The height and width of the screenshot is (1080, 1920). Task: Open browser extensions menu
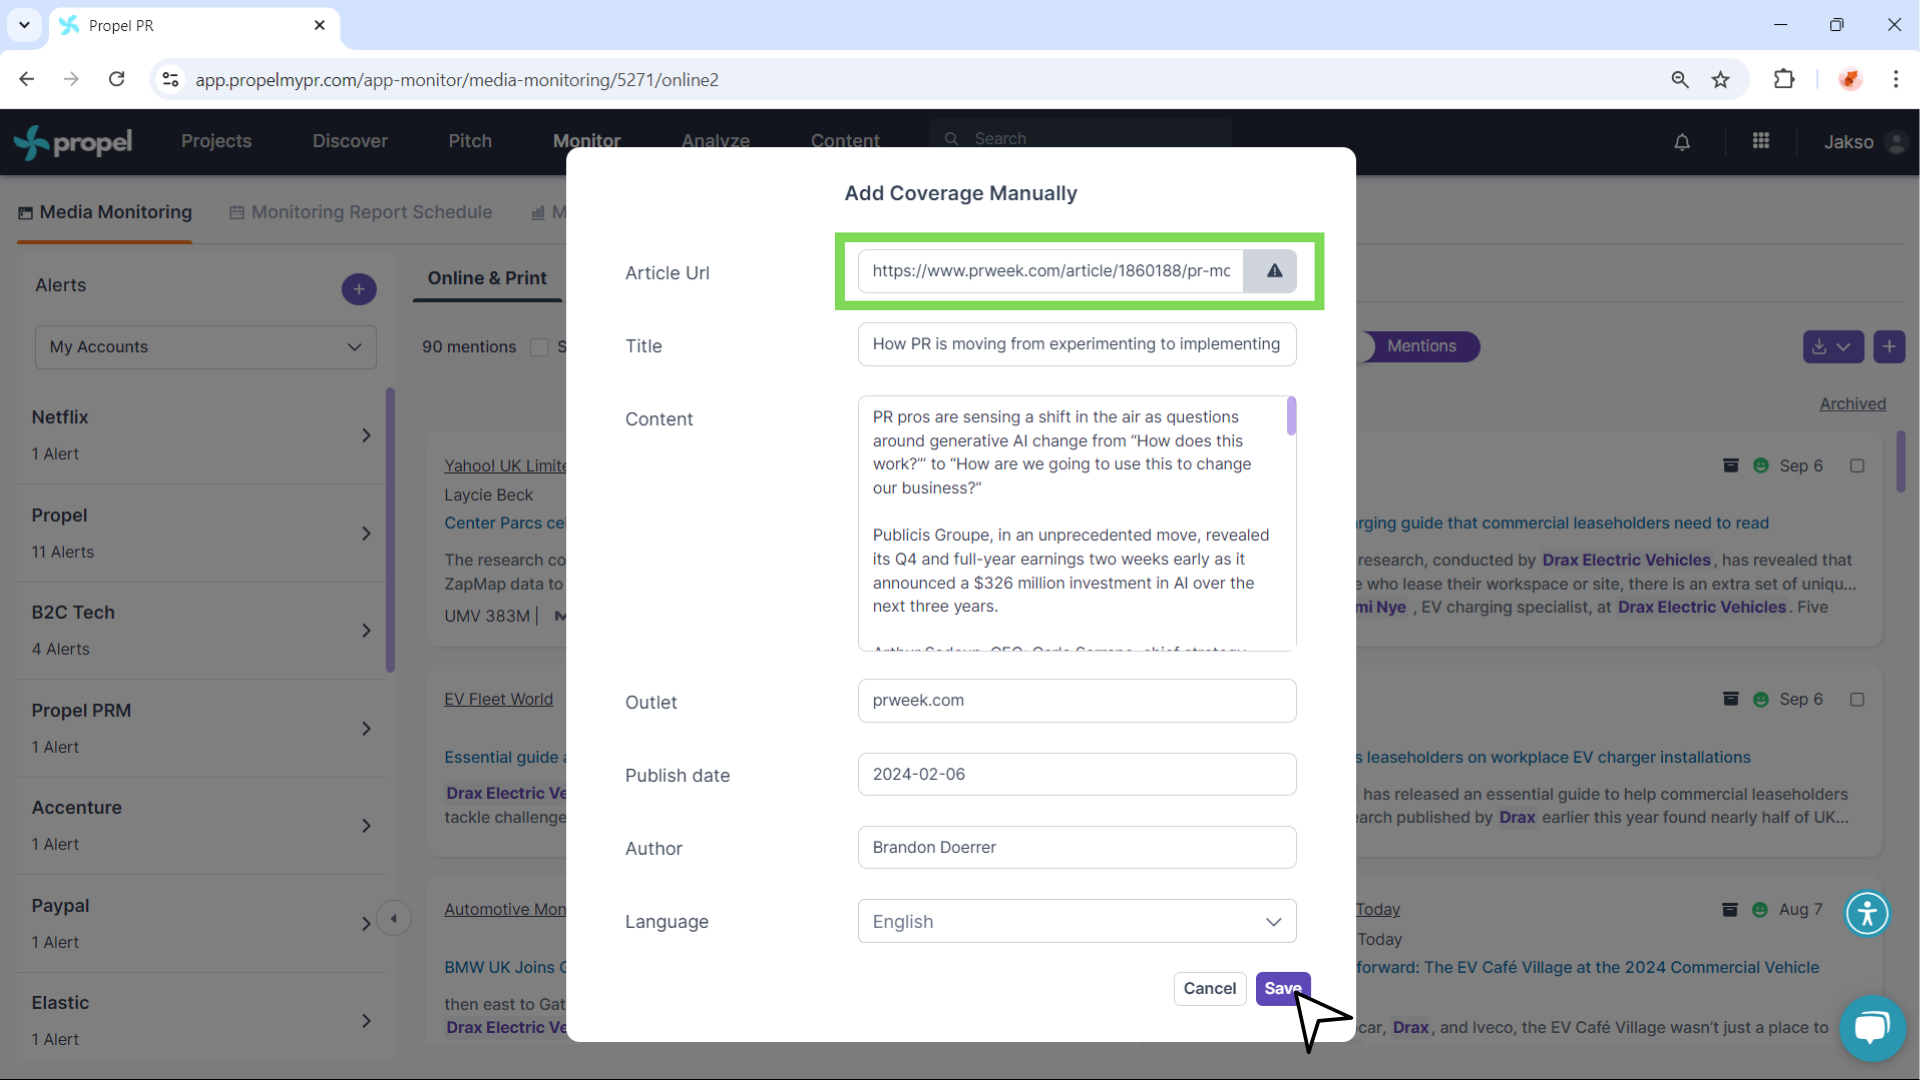click(x=1784, y=79)
